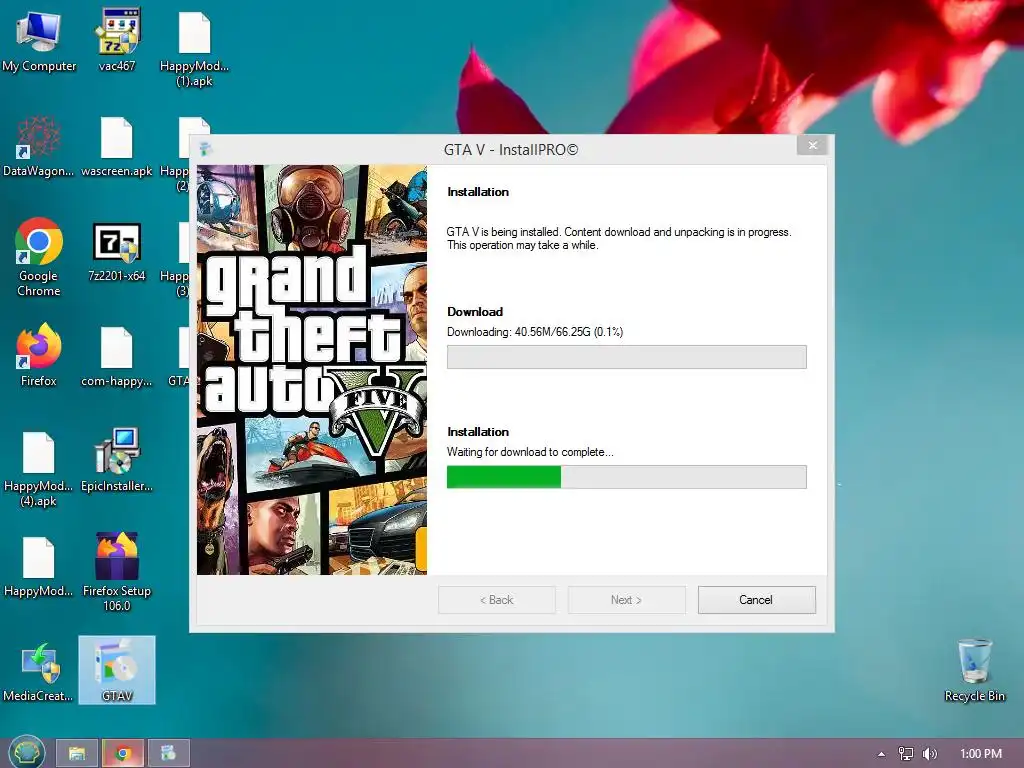The image size is (1024, 768).
Task: Select the GTAV desktop icon
Action: (x=117, y=670)
